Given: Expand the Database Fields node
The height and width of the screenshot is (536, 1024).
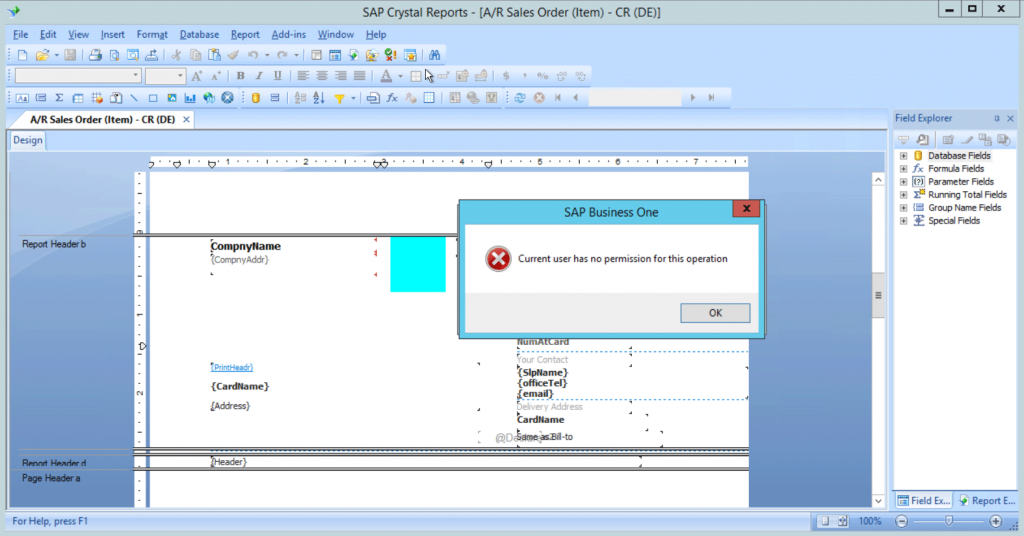Looking at the screenshot, I should coord(903,156).
